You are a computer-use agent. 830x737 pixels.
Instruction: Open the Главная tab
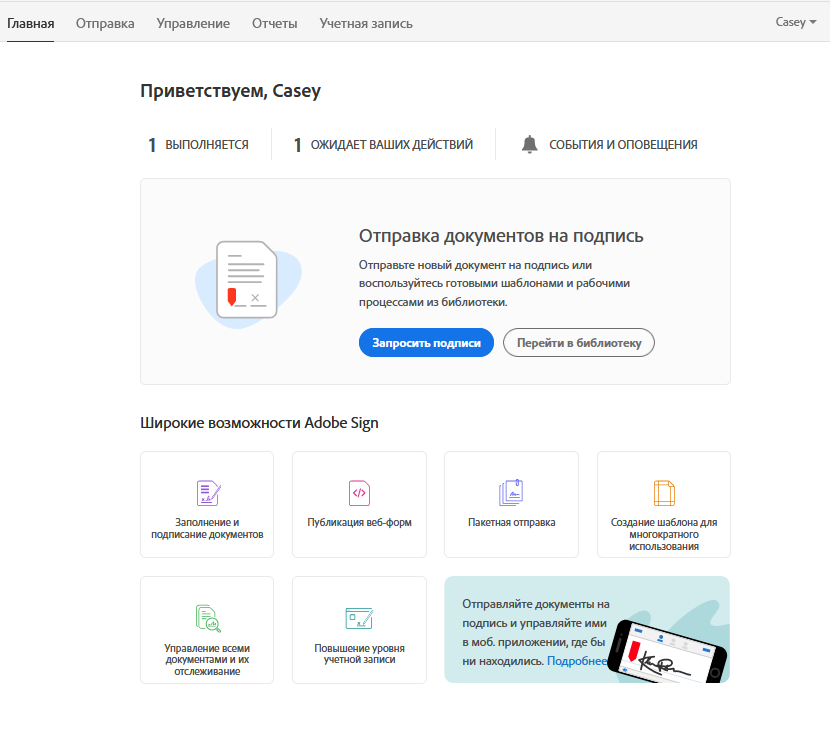30,24
